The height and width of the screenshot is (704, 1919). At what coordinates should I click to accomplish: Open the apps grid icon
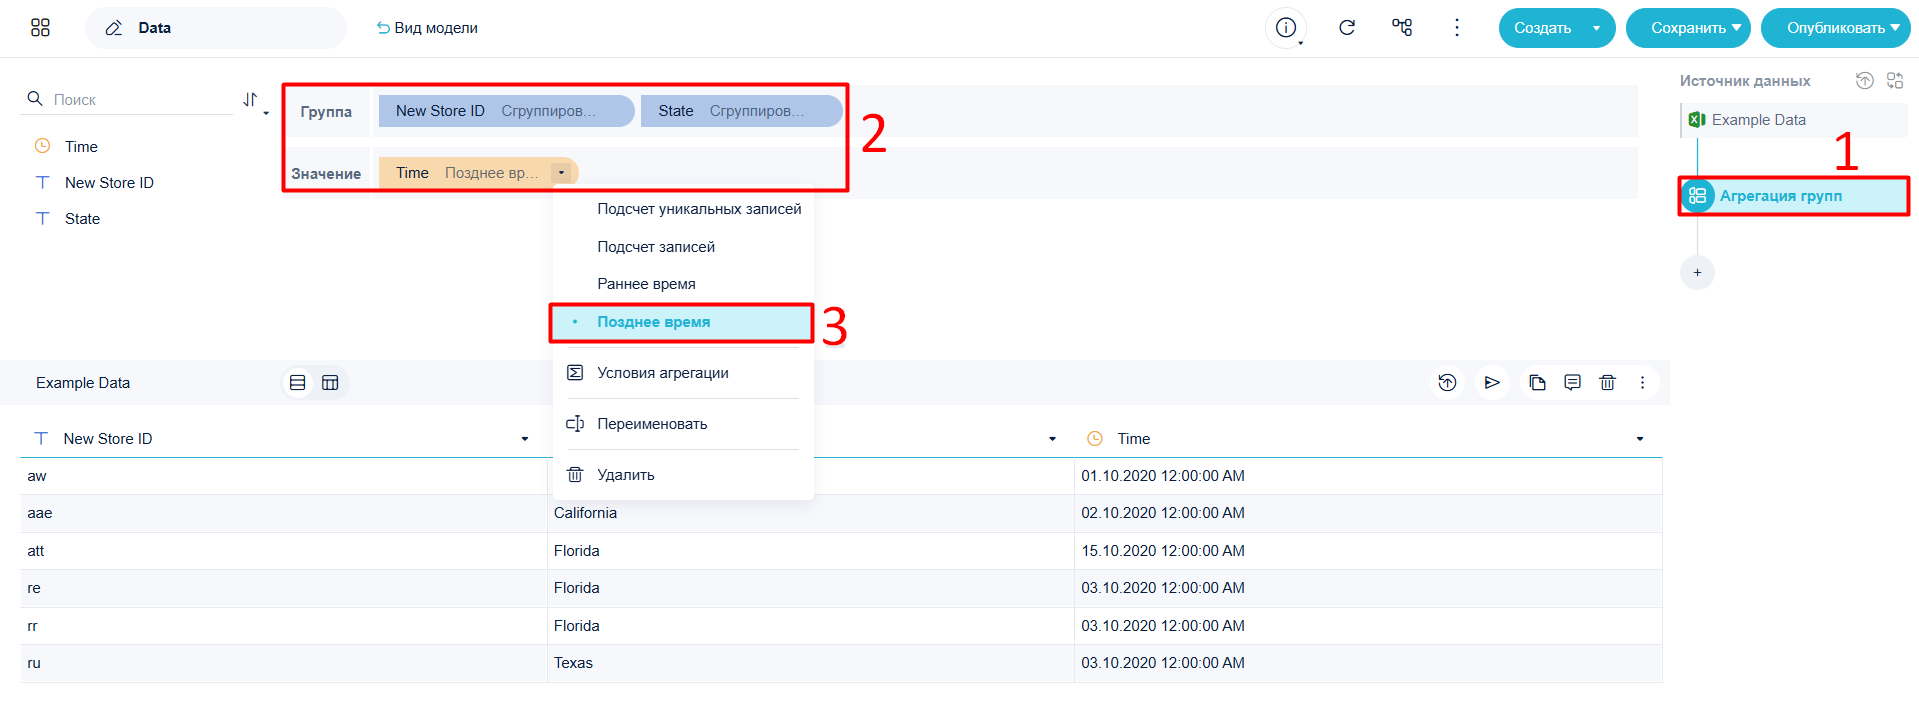click(40, 28)
